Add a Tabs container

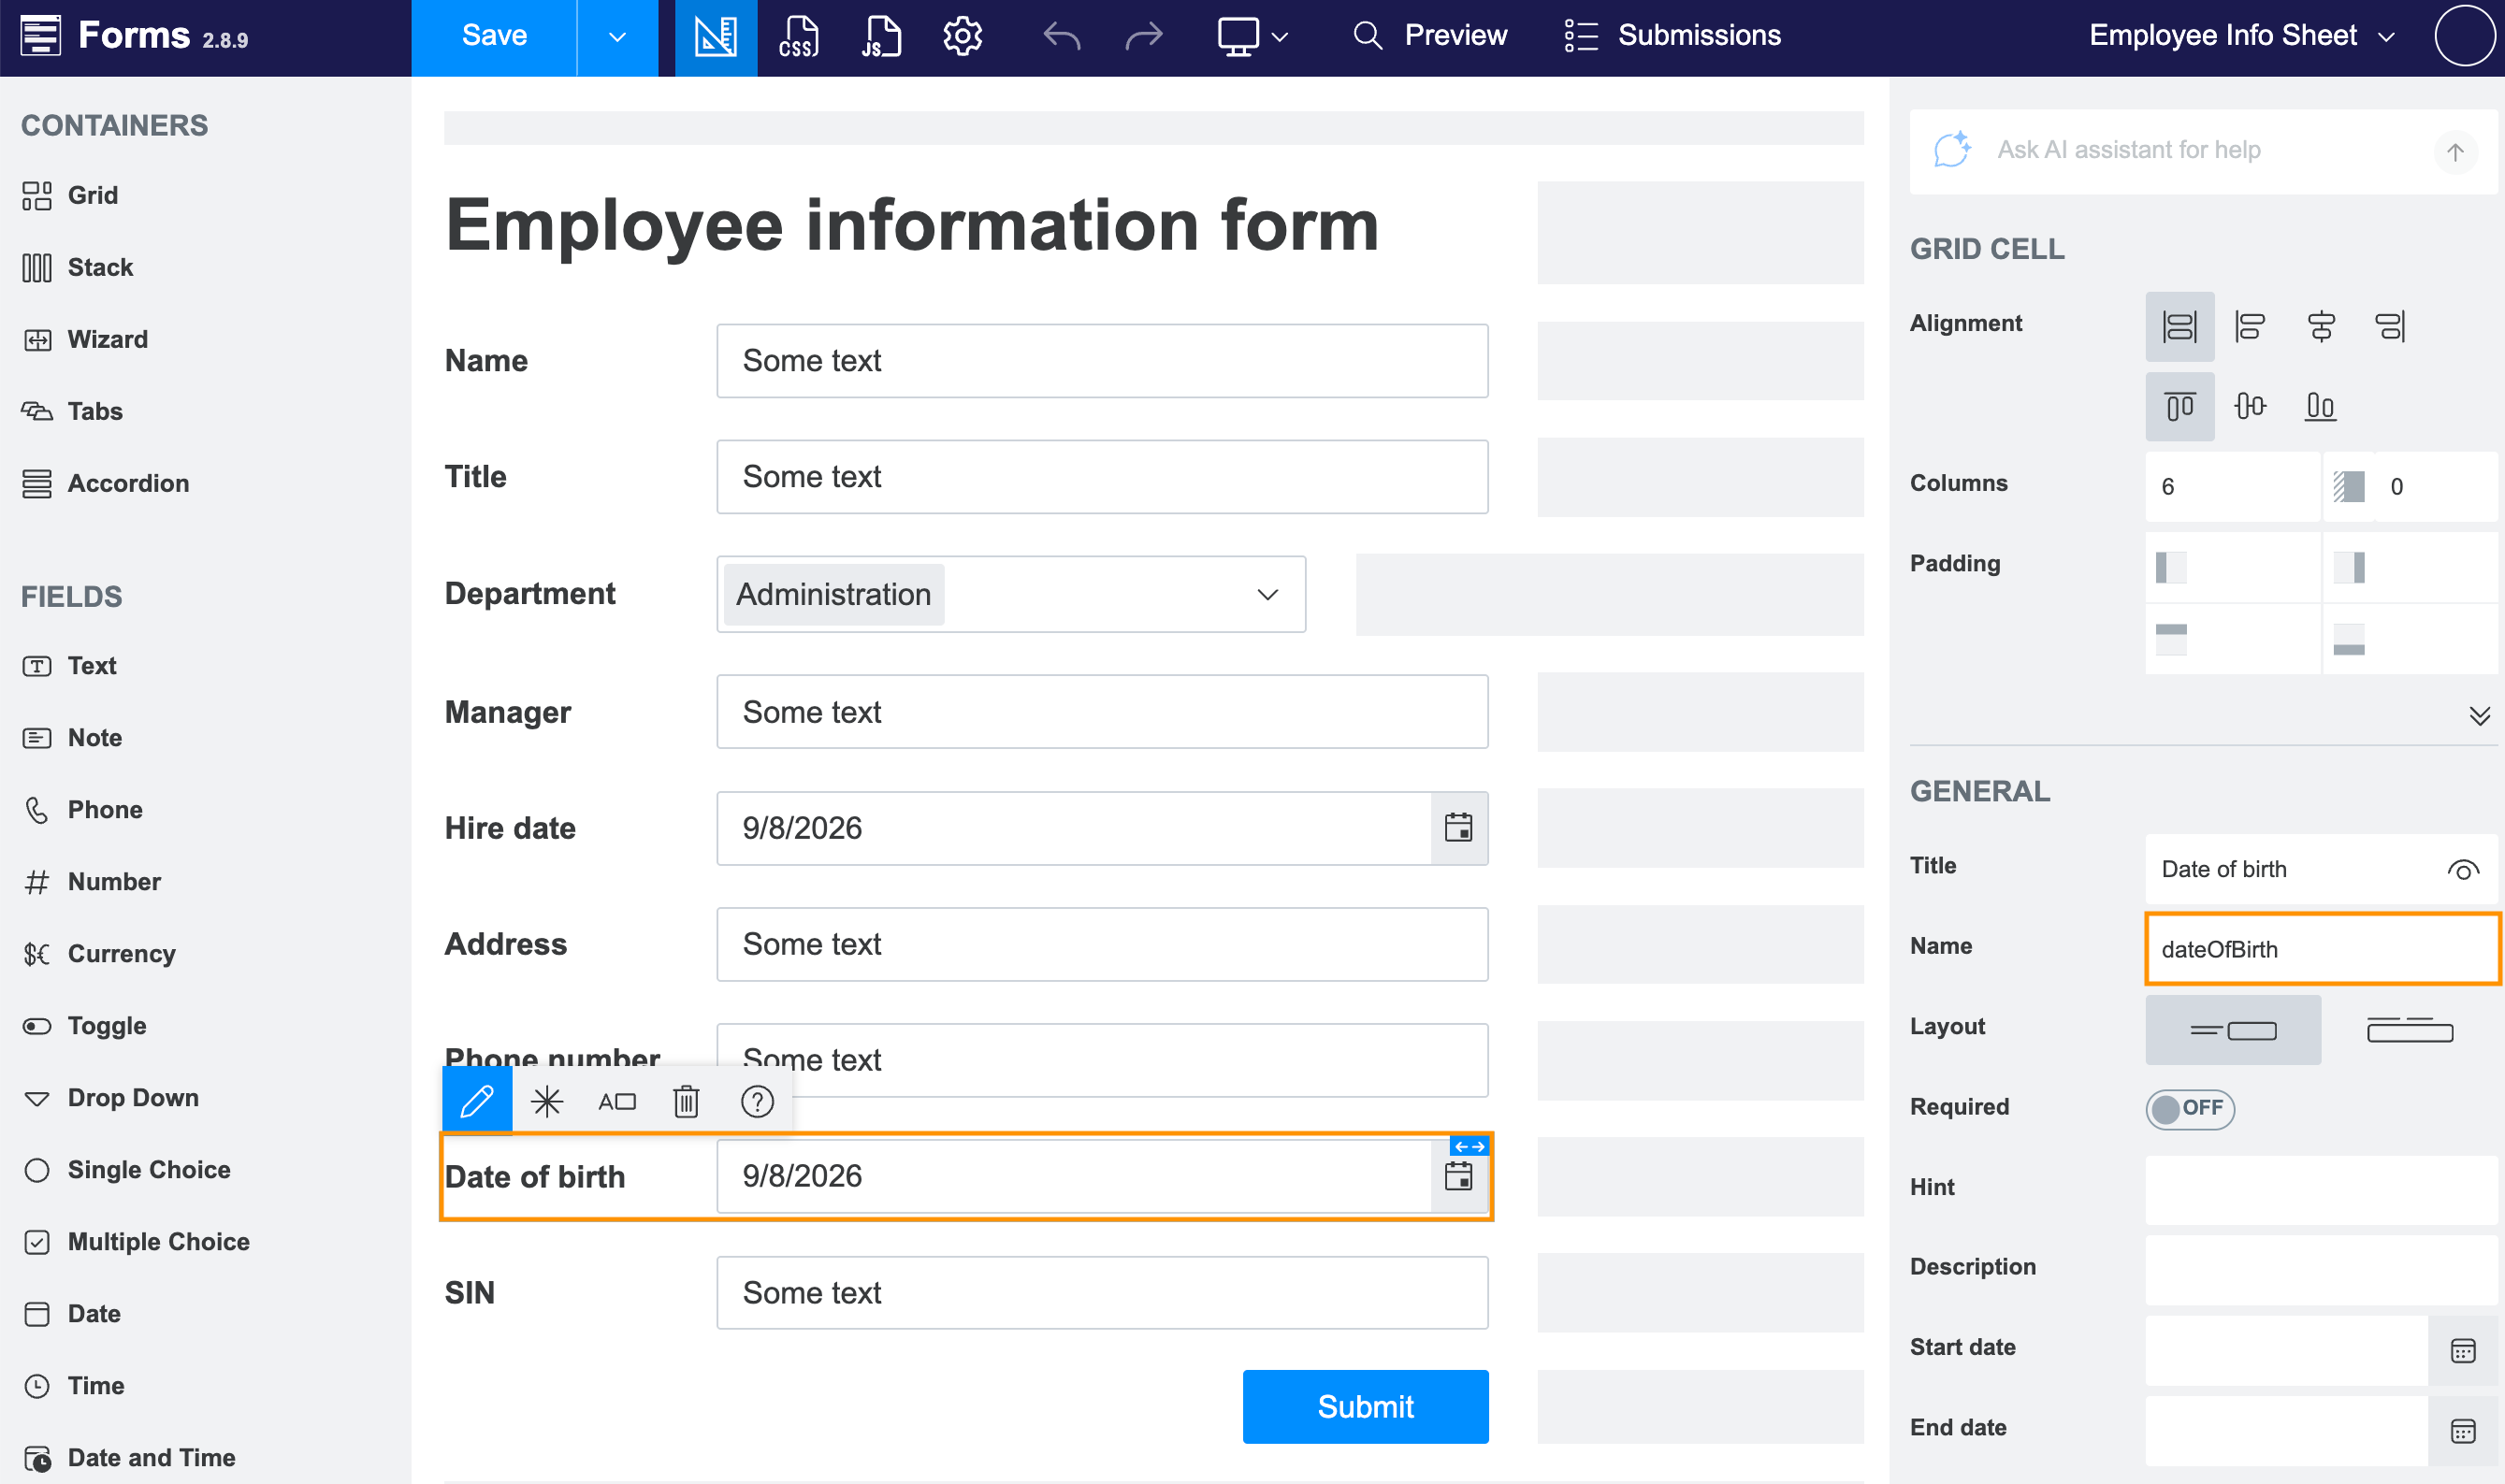point(72,411)
